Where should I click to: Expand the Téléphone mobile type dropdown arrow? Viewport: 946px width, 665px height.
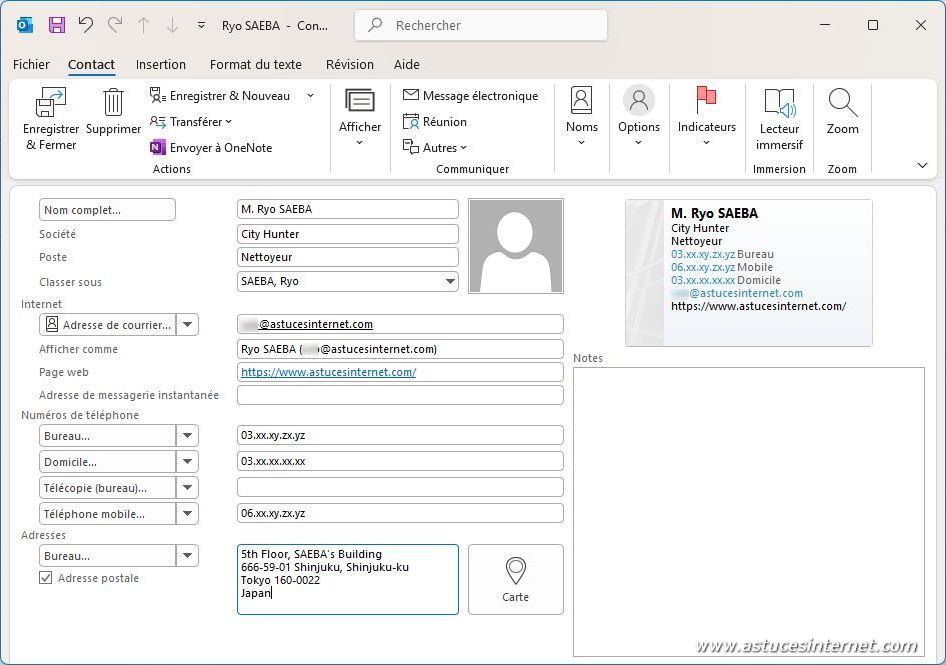(187, 514)
